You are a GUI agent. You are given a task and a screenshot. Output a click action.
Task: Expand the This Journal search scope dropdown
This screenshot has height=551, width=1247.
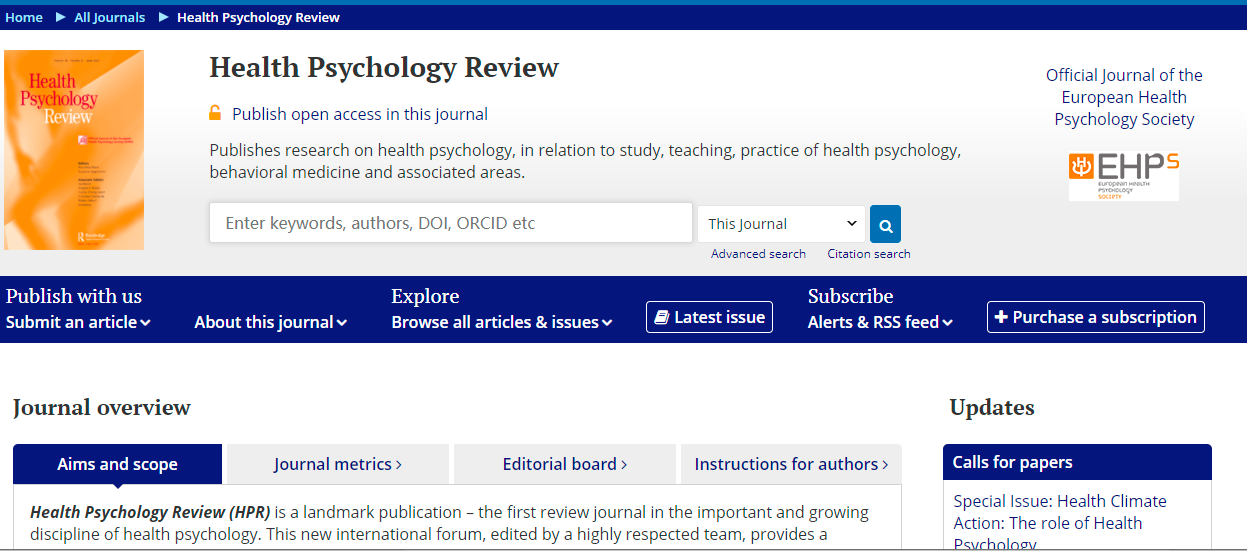781,224
